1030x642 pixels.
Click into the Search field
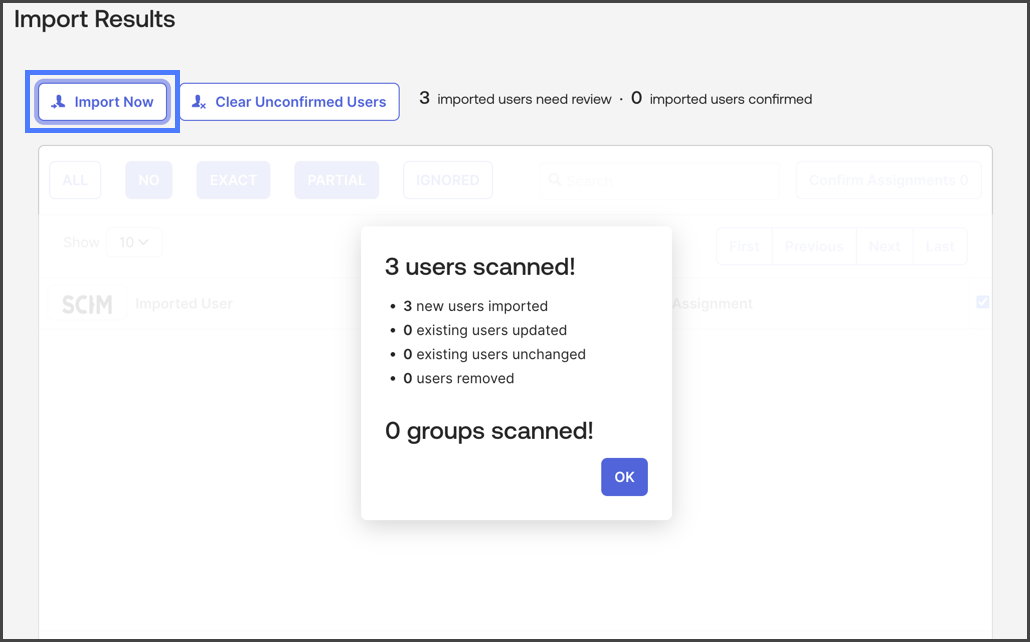tap(662, 181)
